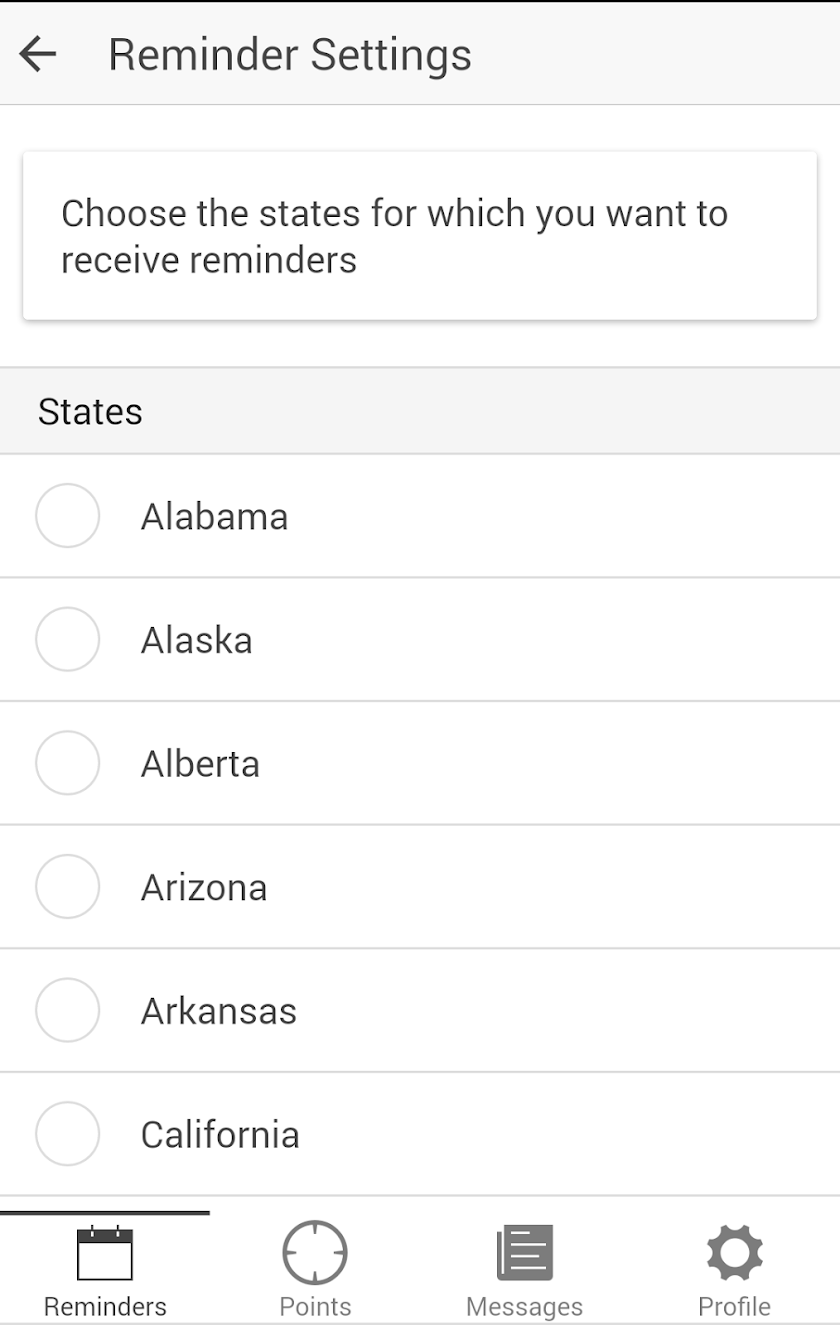Open the Messages document icon
Screen dimensions: 840x1325
525,1253
